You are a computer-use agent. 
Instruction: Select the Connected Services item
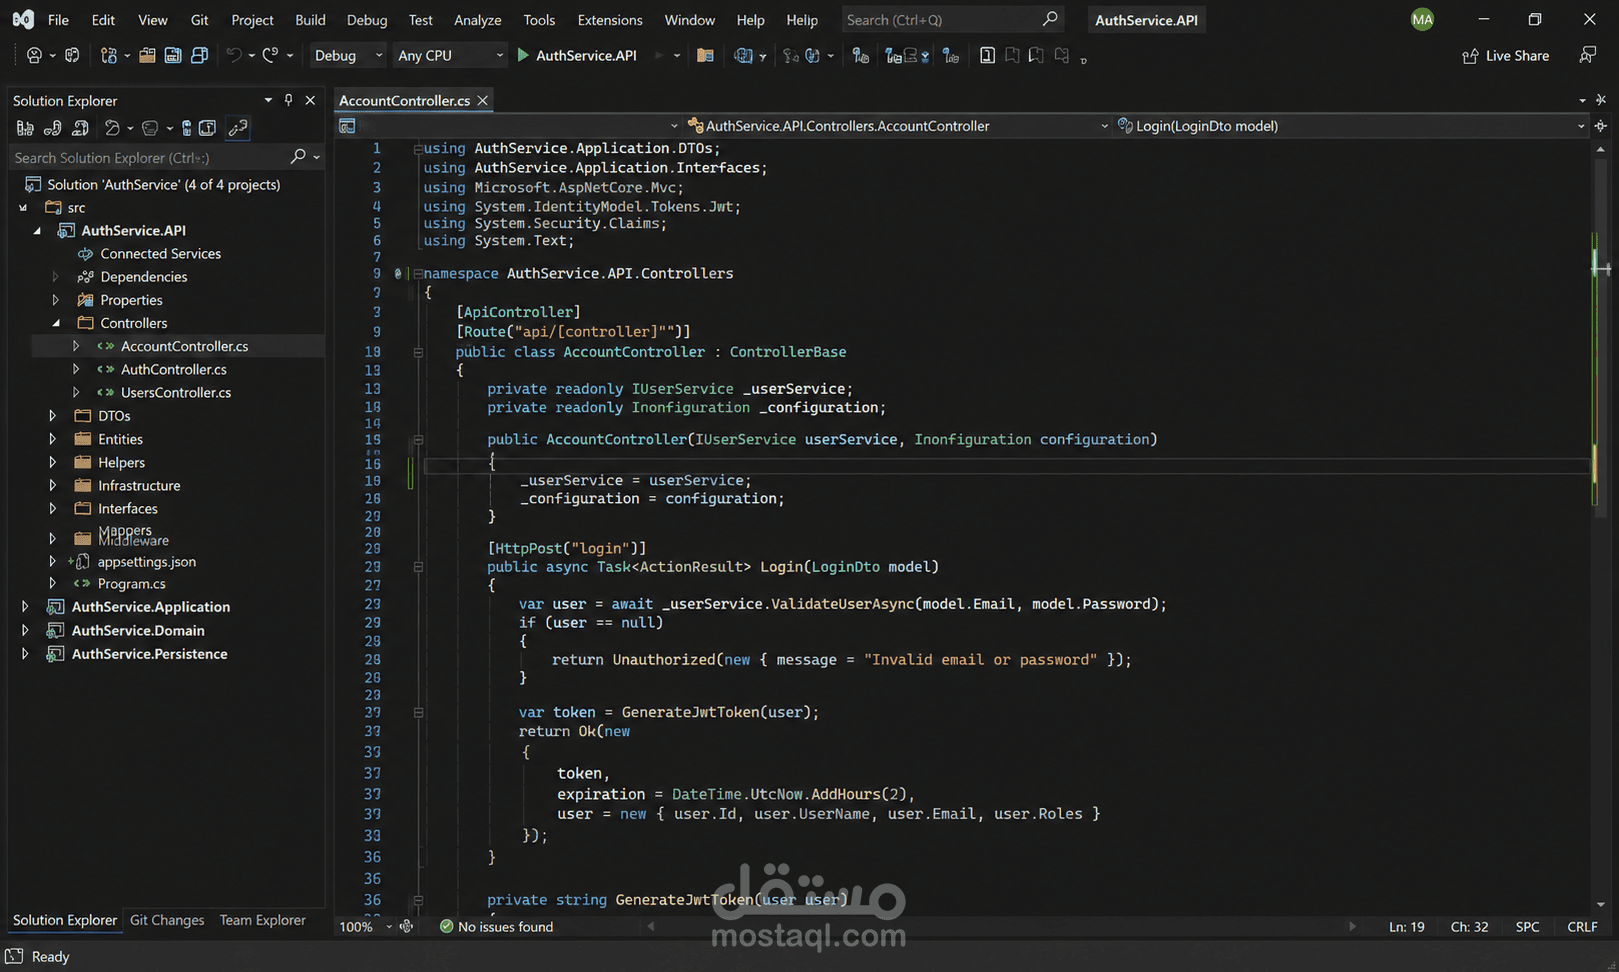click(161, 253)
